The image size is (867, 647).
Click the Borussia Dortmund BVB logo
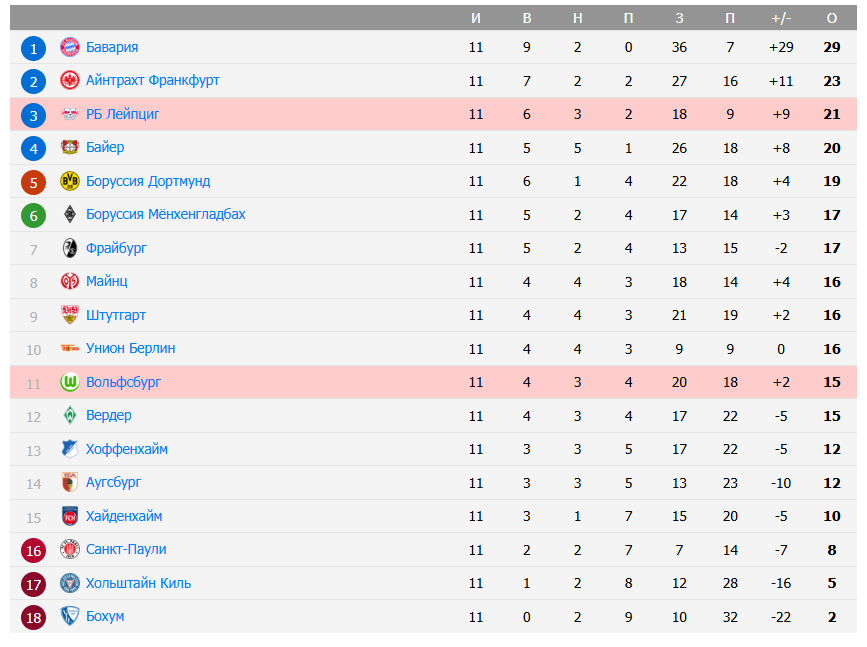[70, 181]
